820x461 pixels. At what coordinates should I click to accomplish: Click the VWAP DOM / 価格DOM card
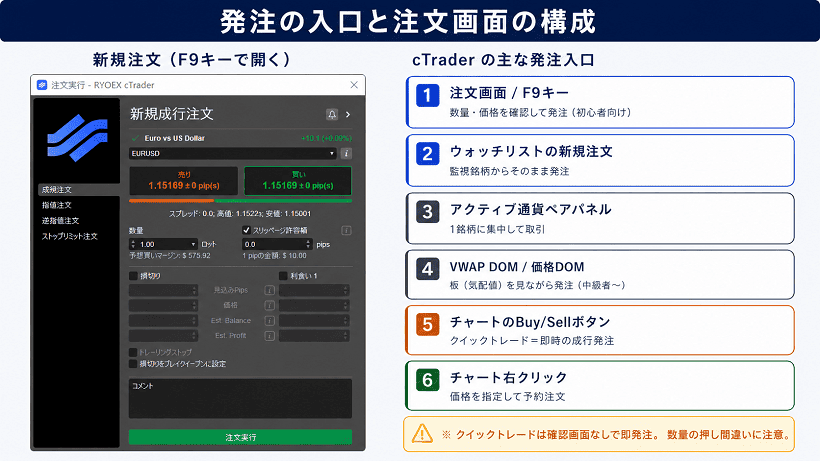tap(600, 274)
